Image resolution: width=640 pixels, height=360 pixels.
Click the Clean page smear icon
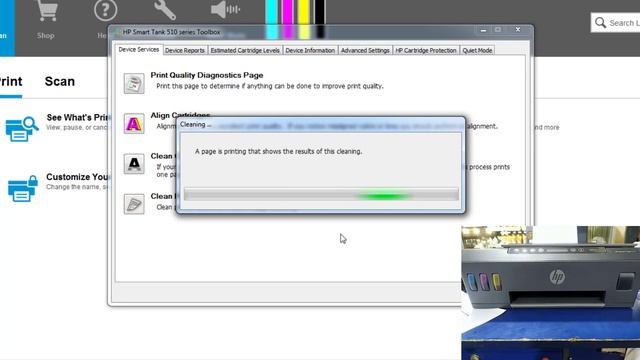coord(134,204)
